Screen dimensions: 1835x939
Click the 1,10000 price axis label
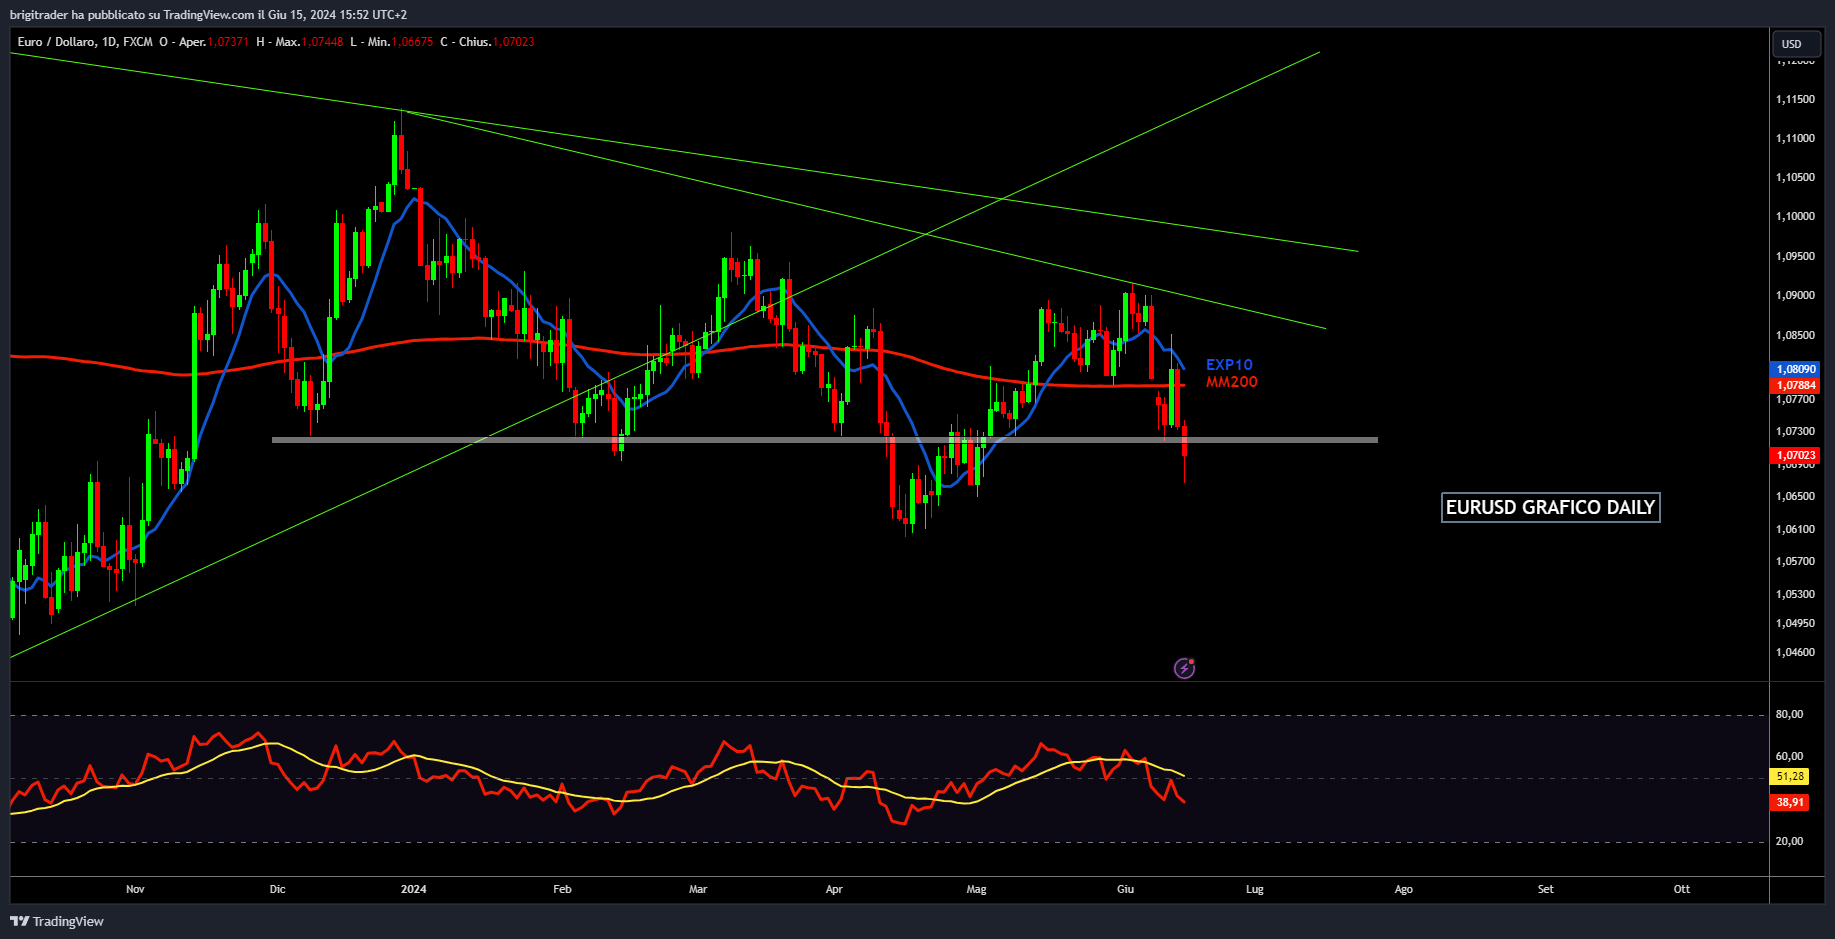coord(1795,217)
